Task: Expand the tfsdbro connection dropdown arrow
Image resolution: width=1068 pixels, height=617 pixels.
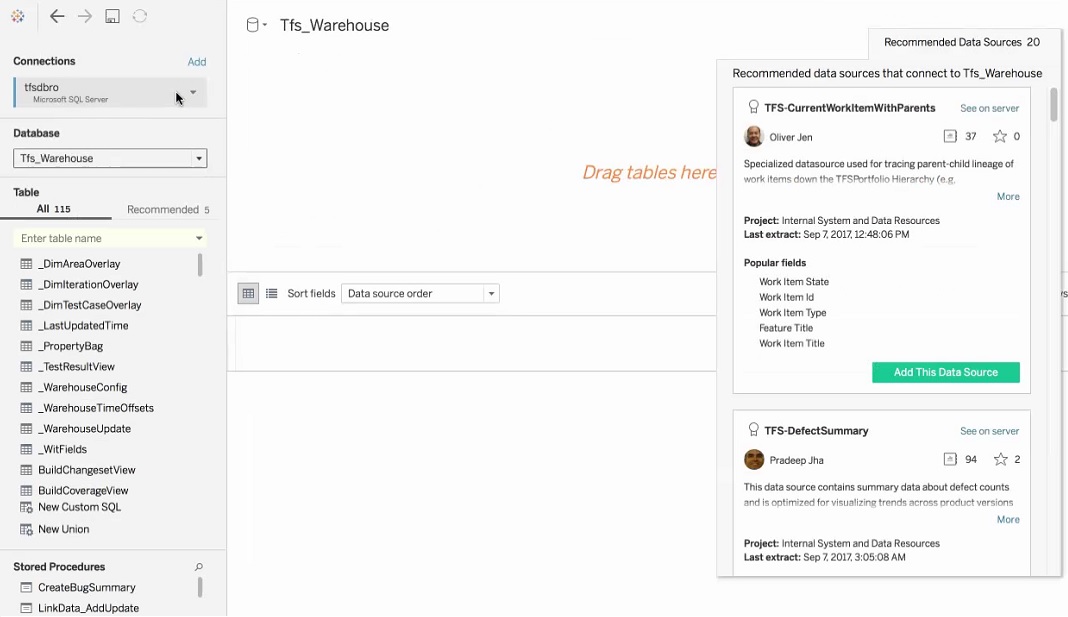Action: [x=193, y=93]
